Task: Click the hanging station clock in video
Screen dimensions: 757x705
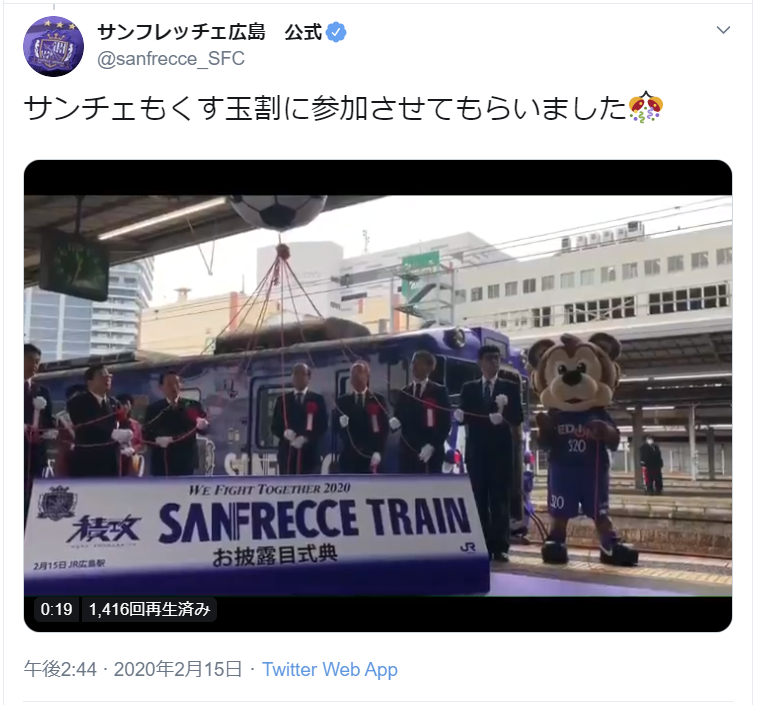Action: click(x=74, y=264)
